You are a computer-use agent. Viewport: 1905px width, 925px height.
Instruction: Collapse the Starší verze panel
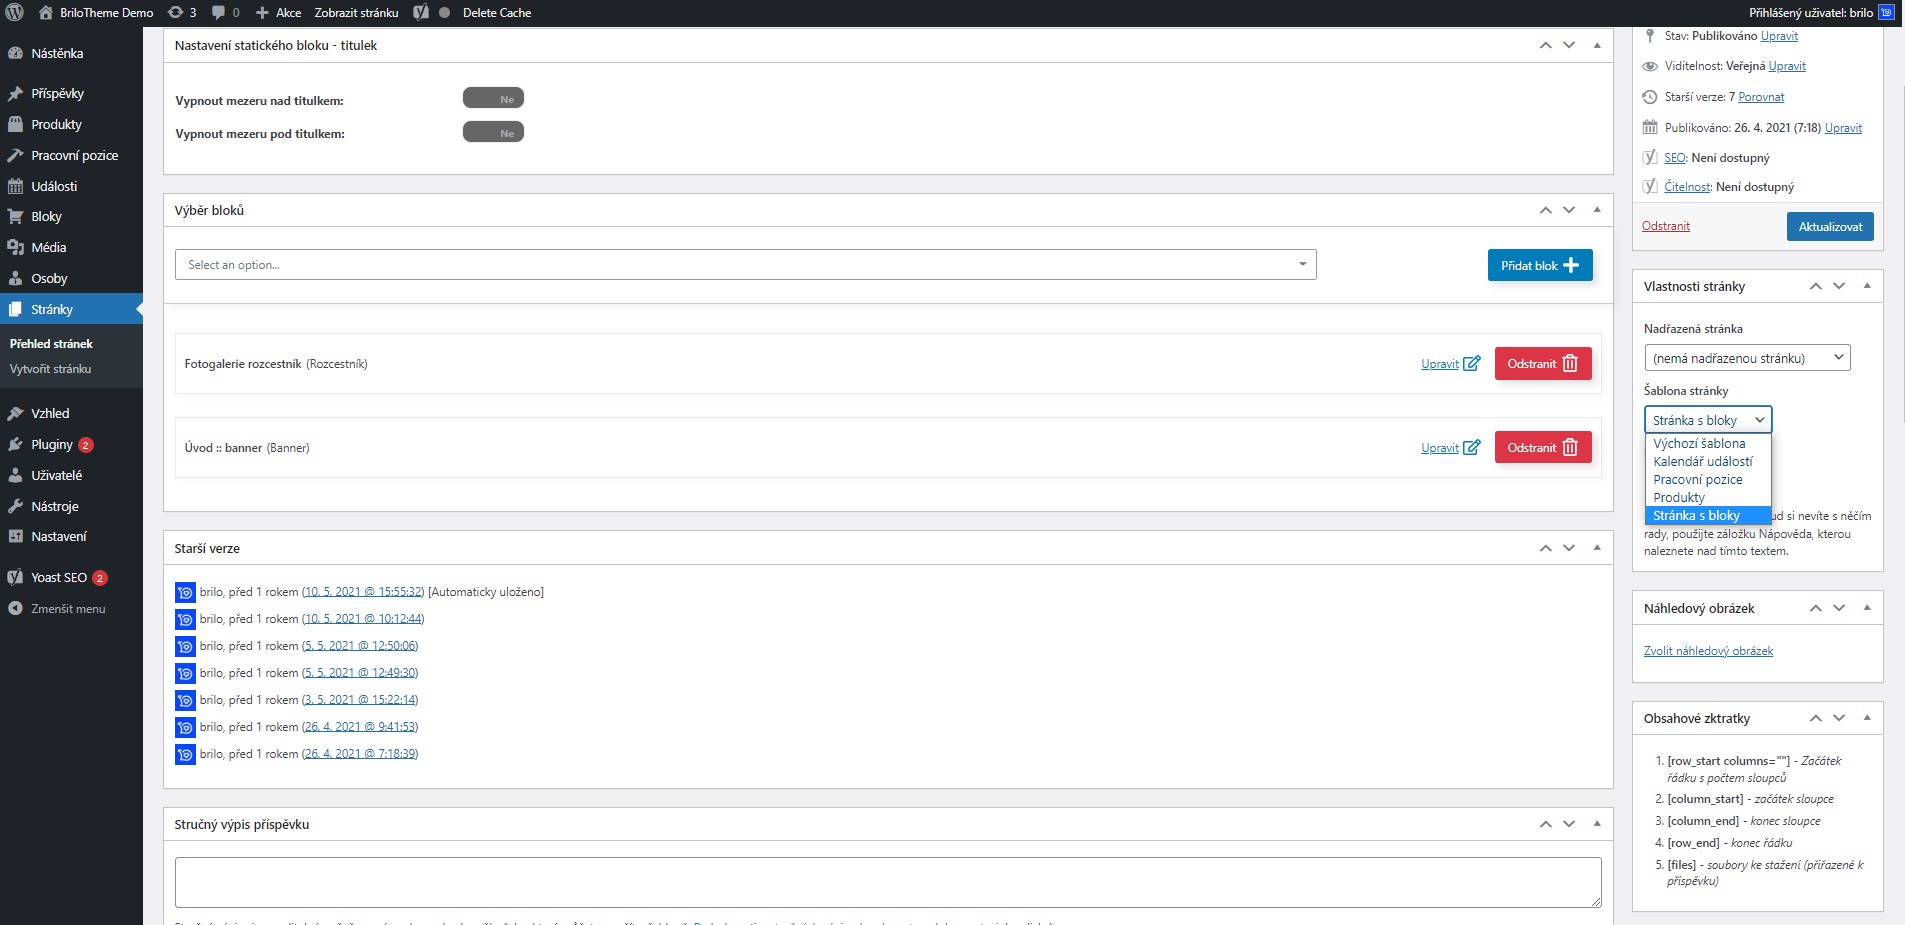pos(1596,548)
